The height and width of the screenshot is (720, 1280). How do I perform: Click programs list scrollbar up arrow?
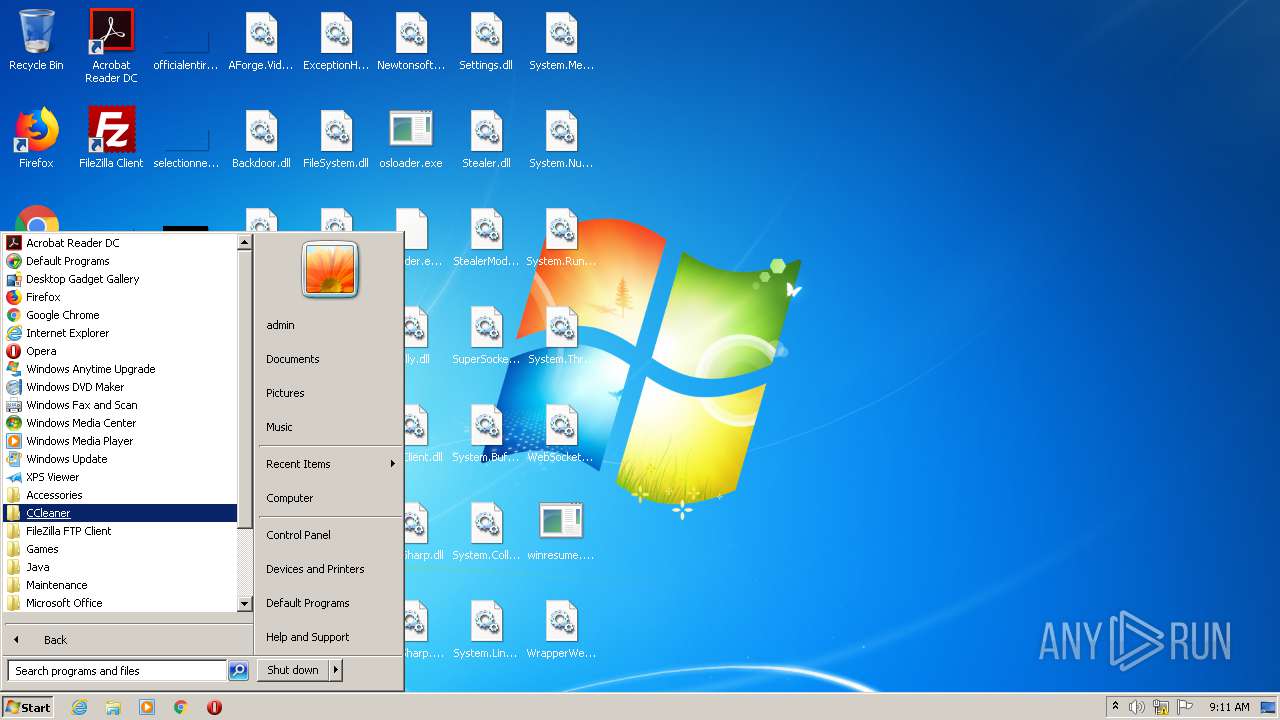[x=244, y=242]
